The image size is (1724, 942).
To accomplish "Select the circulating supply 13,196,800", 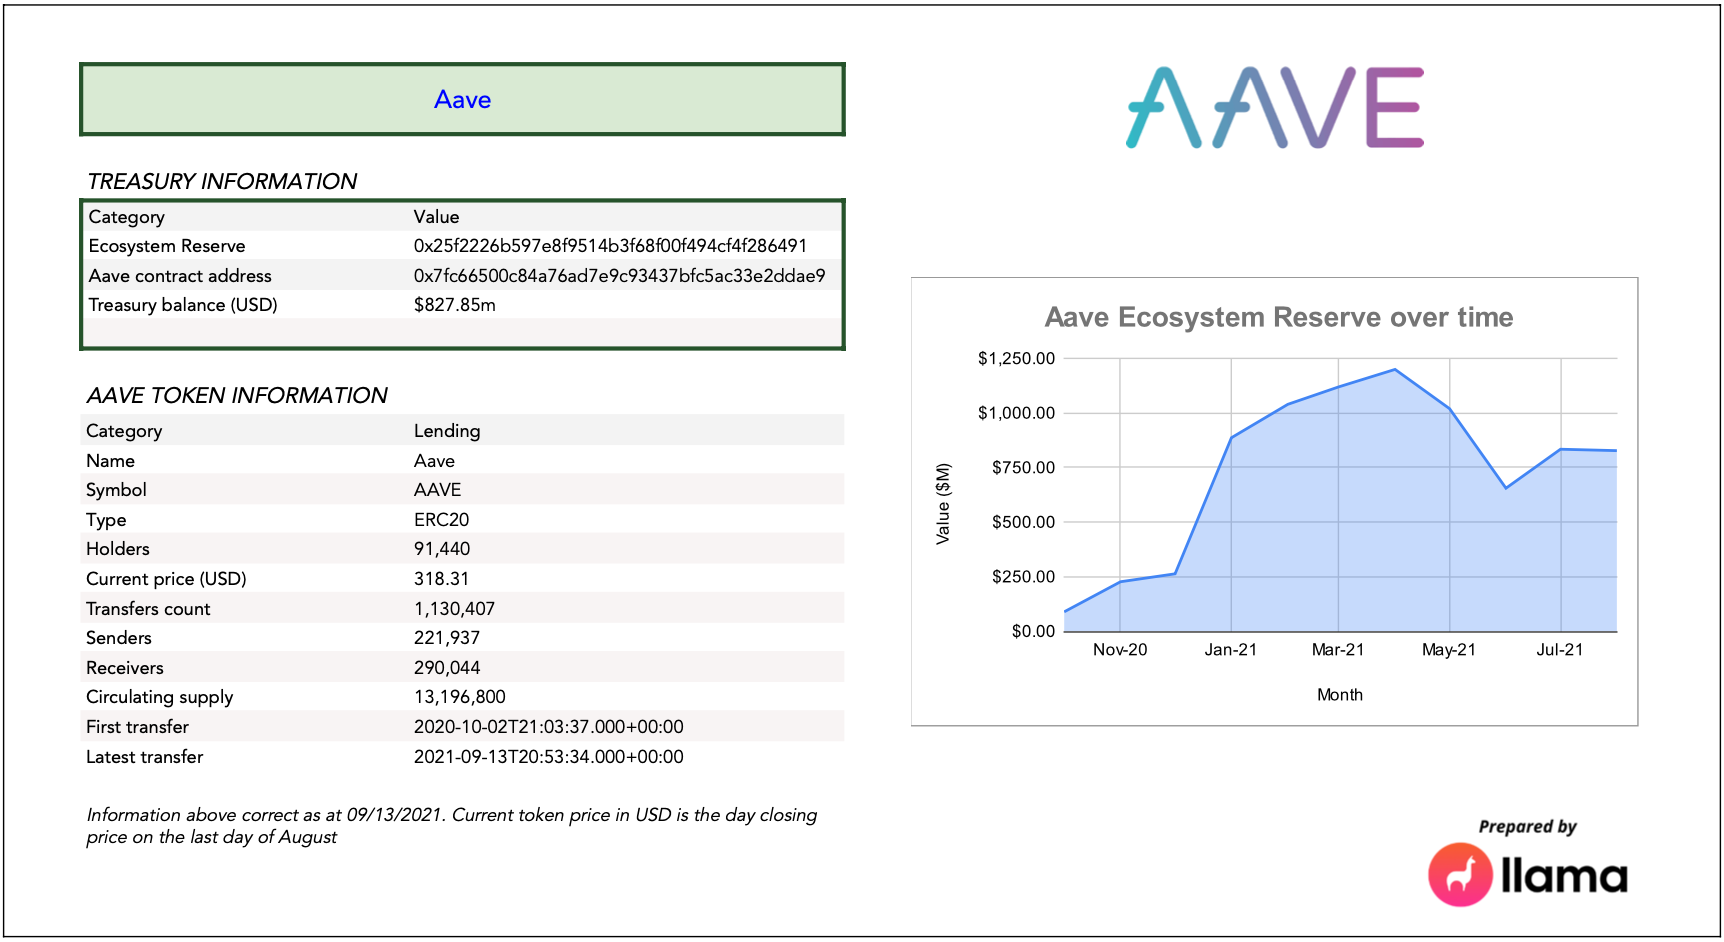I will point(459,697).
